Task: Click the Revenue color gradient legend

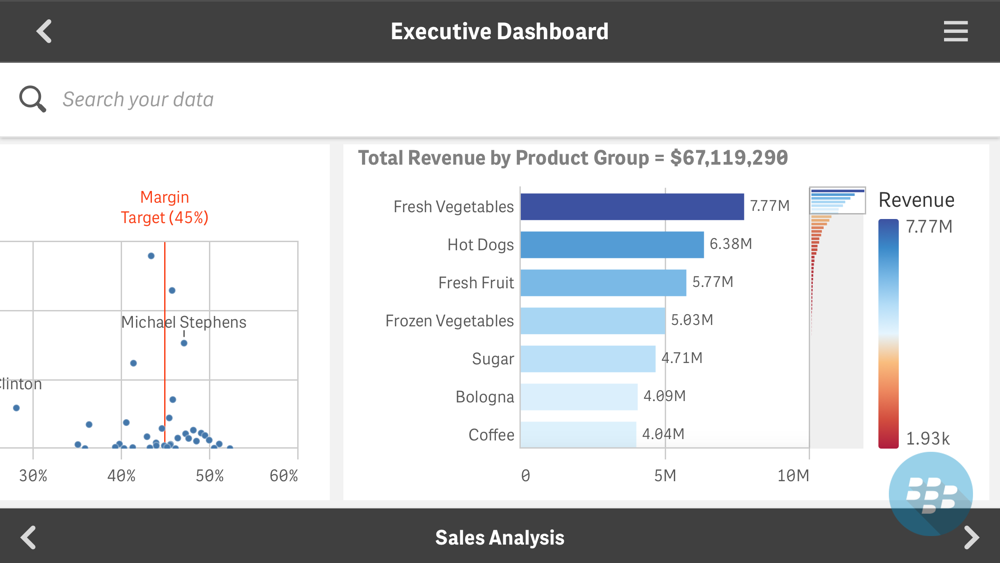Action: click(888, 333)
